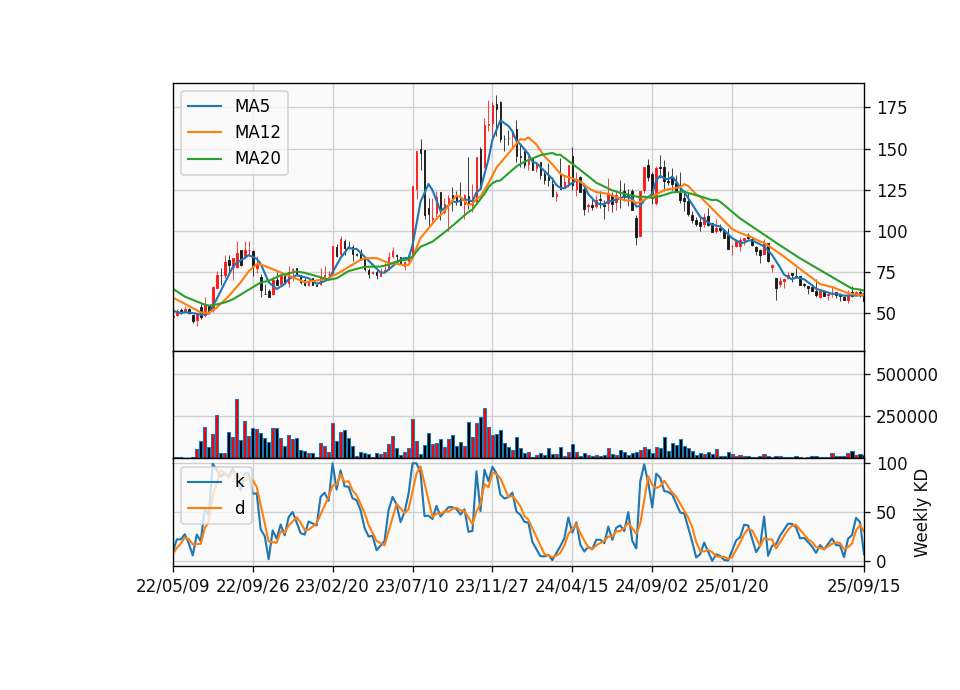Click the 23/07/10 date label
960x690 pixels.
412,586
